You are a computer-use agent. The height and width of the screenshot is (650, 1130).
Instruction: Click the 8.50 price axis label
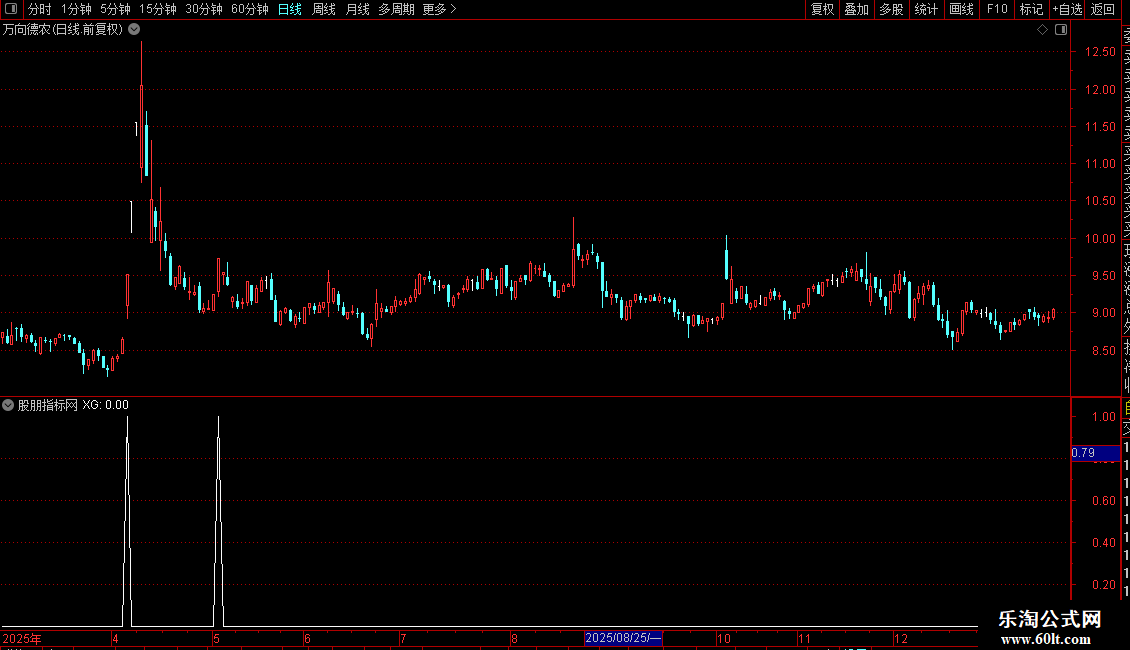click(1103, 351)
